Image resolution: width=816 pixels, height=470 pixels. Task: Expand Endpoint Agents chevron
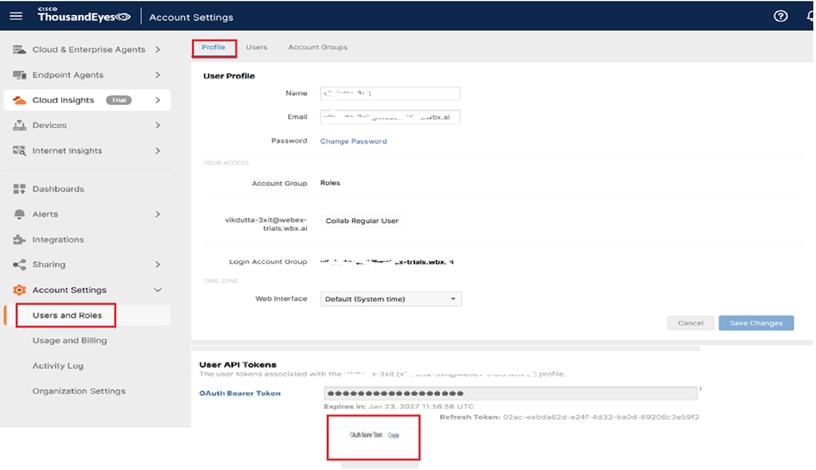pyautogui.click(x=158, y=75)
